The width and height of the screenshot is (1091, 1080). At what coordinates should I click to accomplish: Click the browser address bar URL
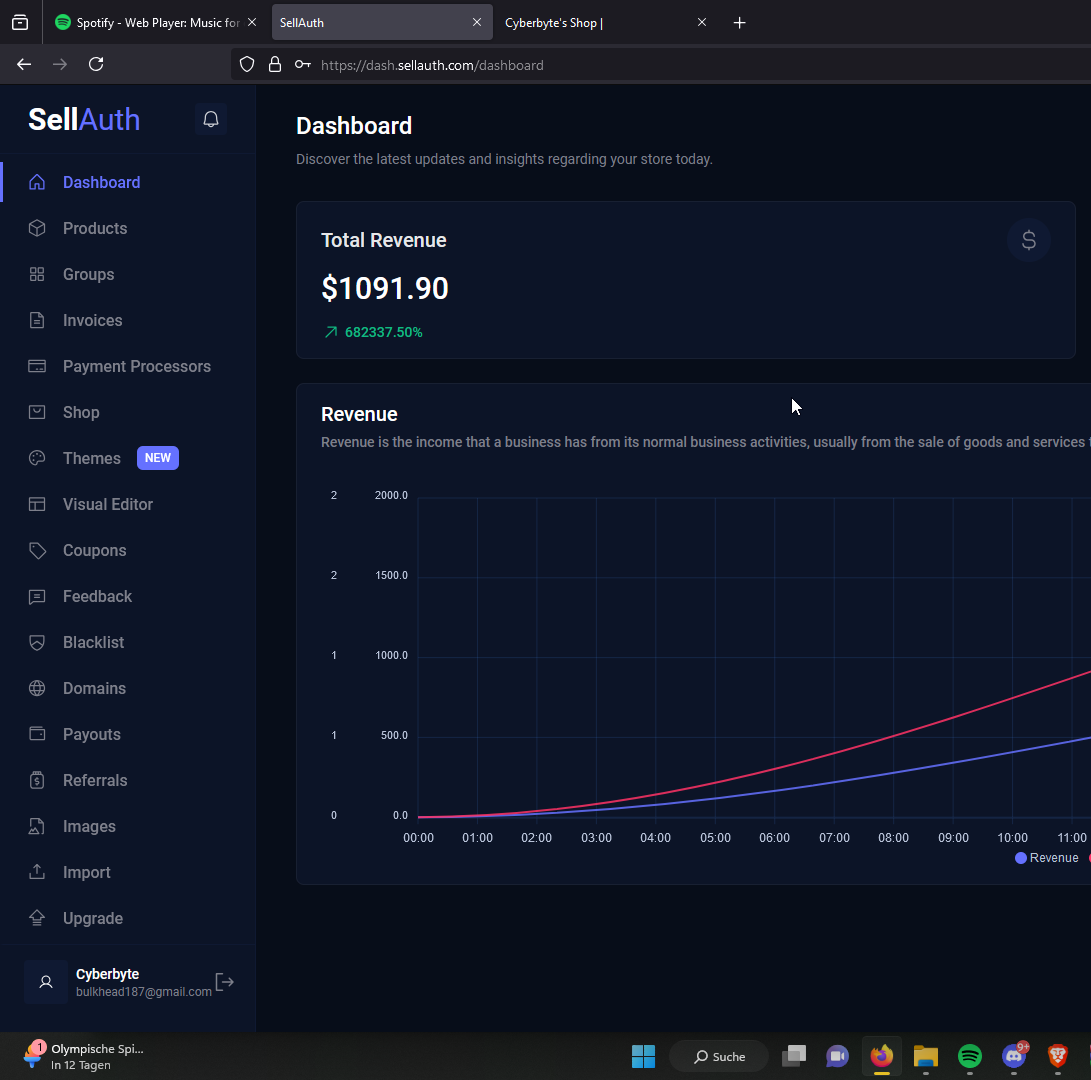click(432, 65)
